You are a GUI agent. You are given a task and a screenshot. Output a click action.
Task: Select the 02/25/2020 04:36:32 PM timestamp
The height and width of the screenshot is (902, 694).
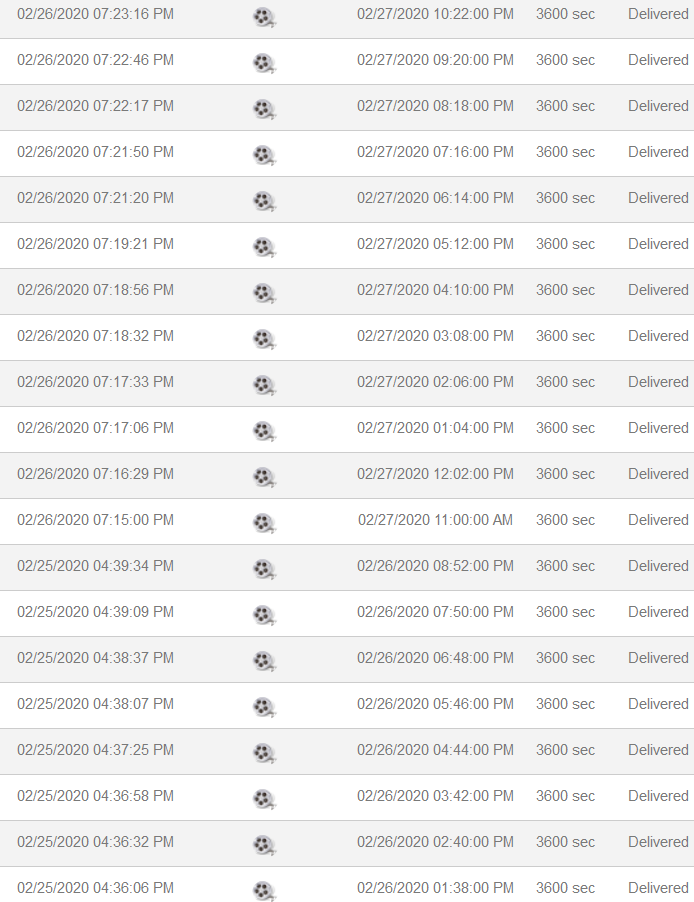95,842
